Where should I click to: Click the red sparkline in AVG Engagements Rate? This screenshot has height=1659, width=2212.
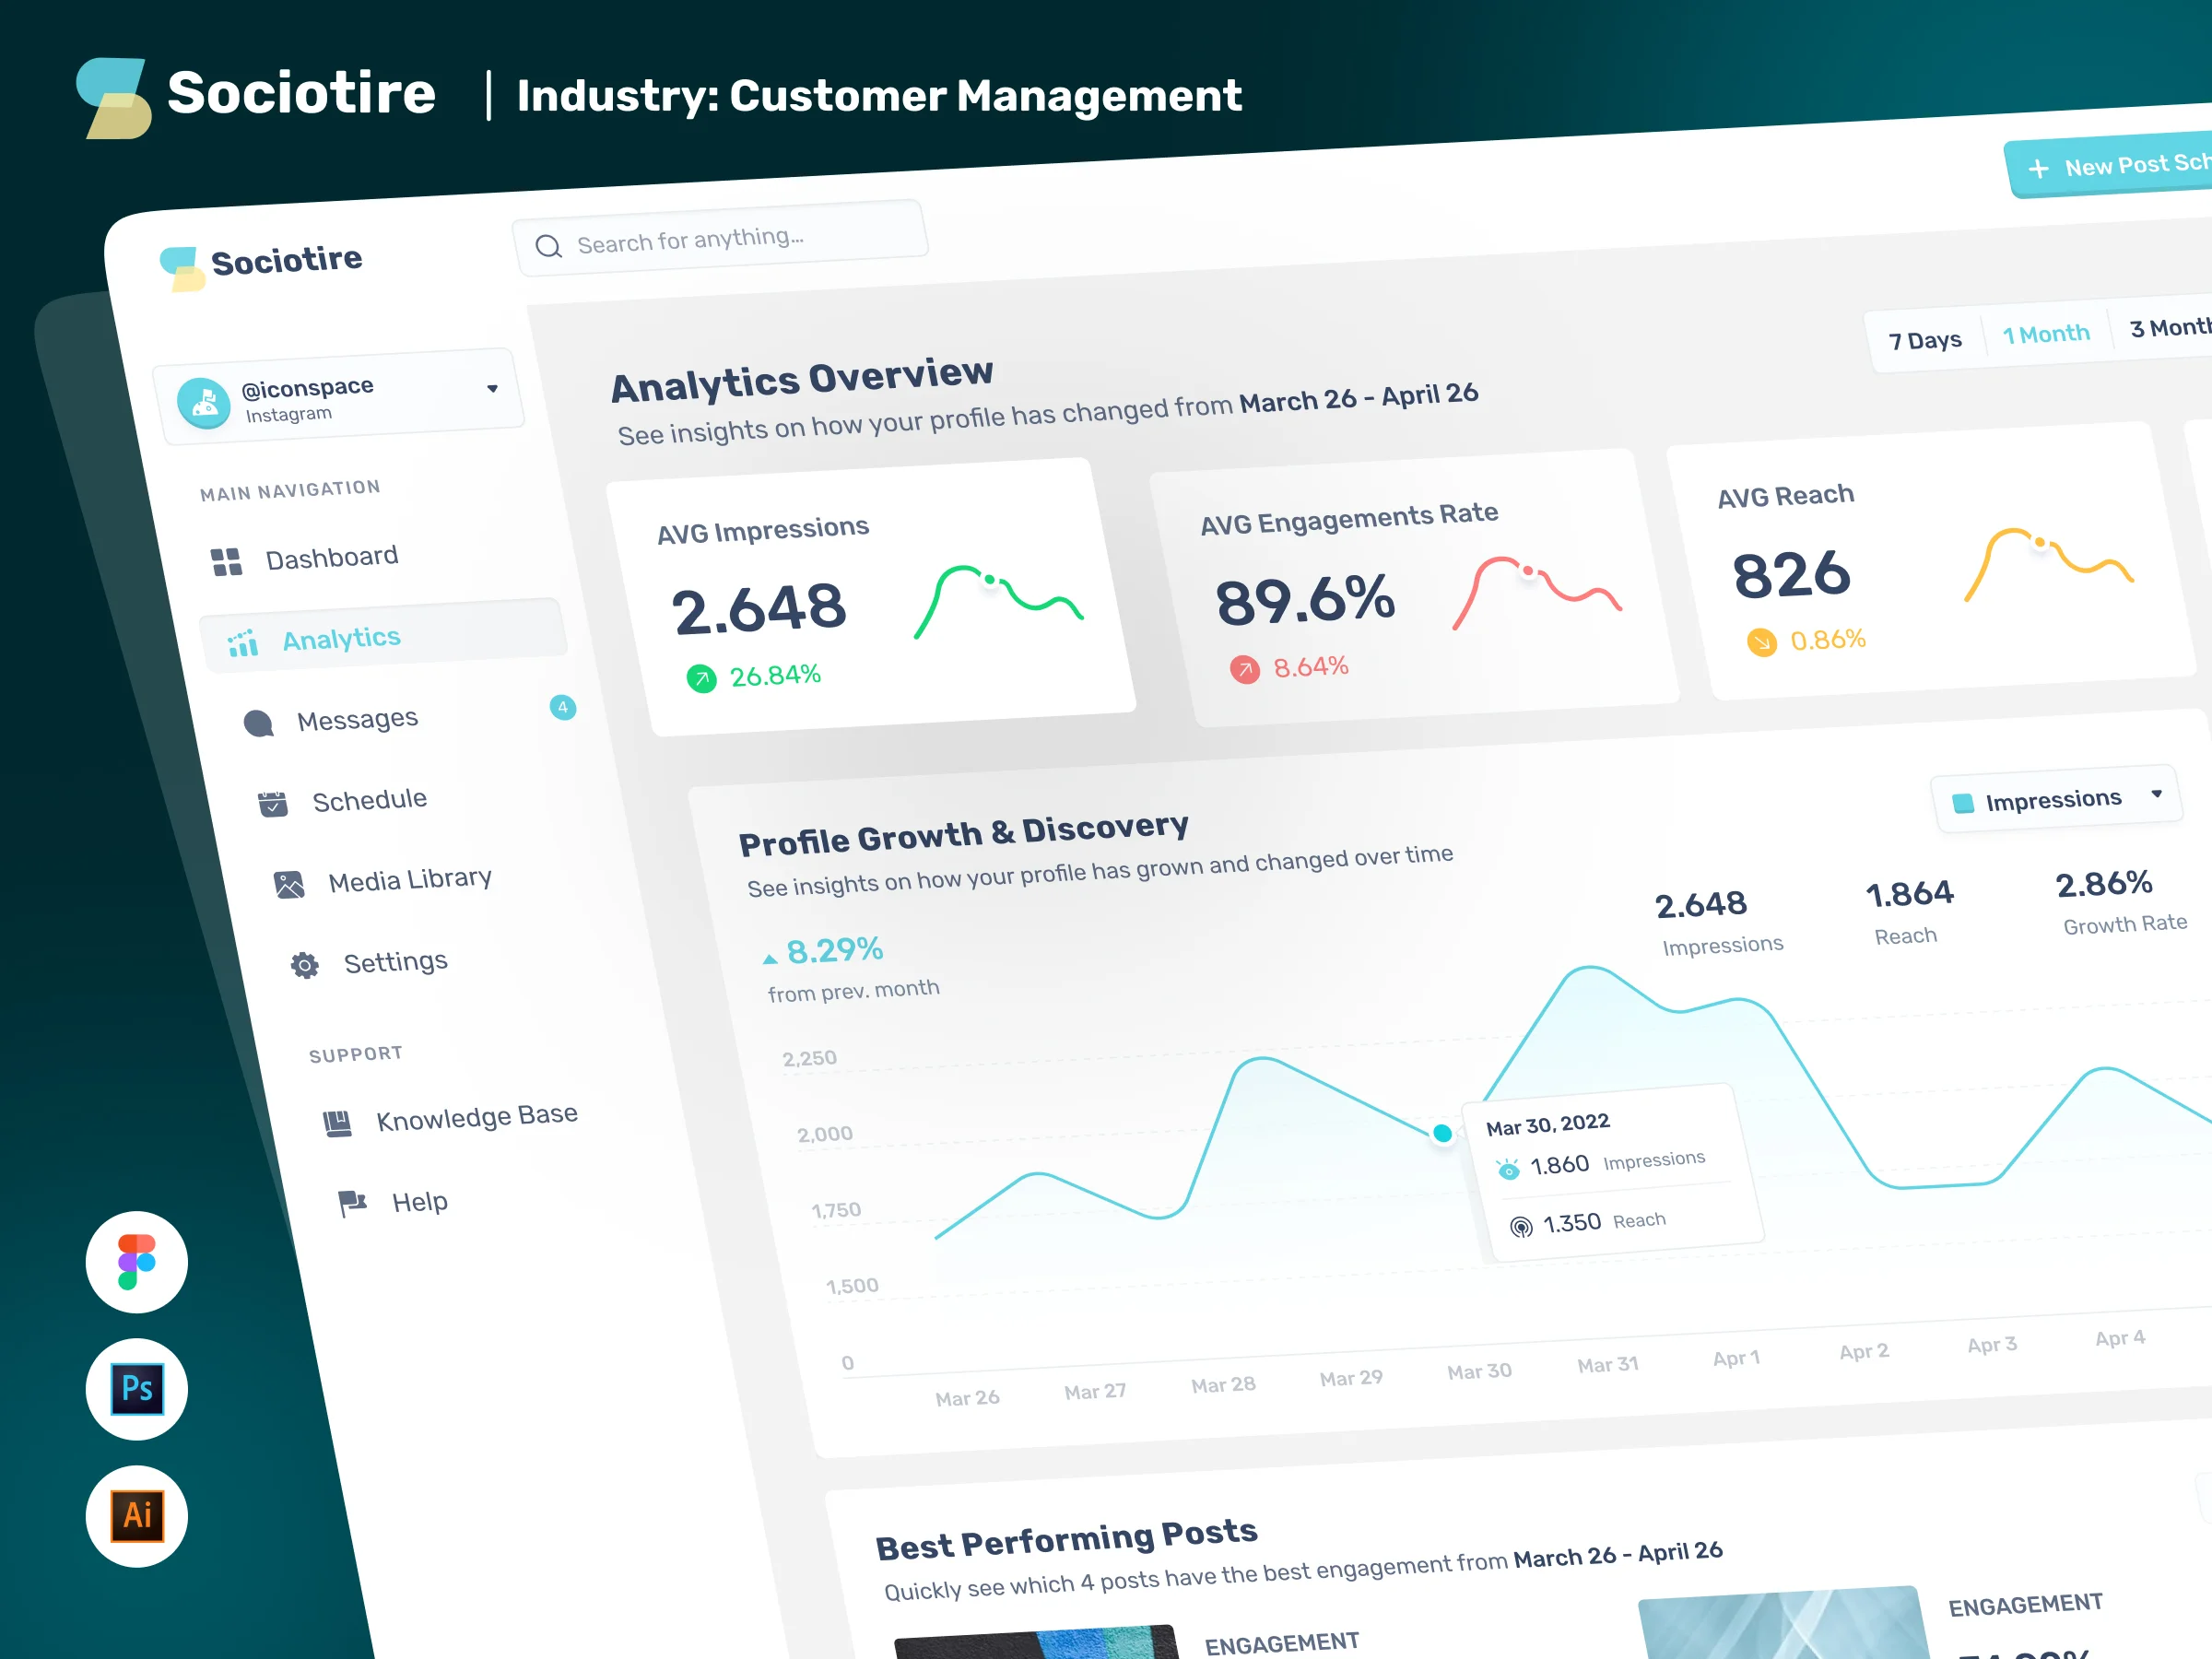1537,592
